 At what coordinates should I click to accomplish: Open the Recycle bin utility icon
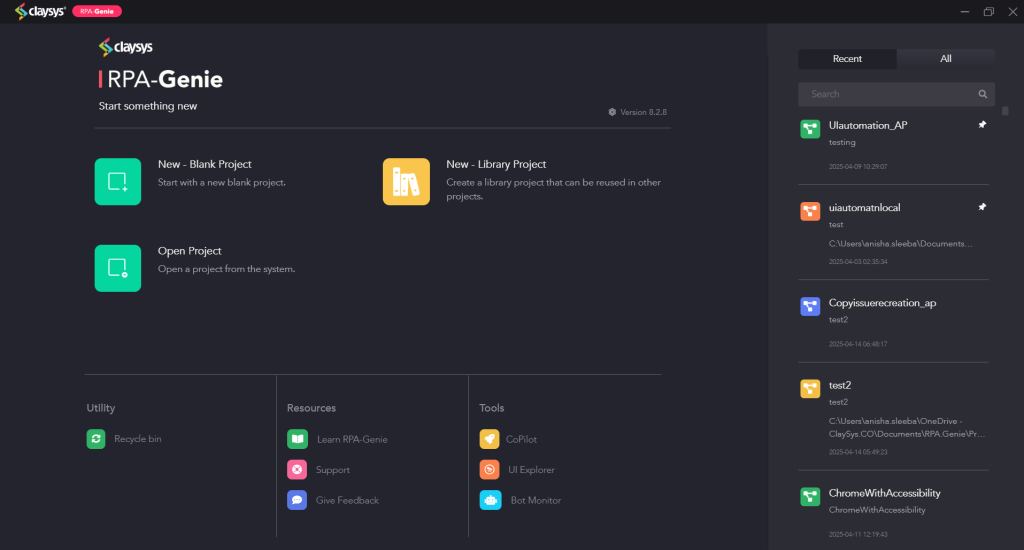[96, 439]
